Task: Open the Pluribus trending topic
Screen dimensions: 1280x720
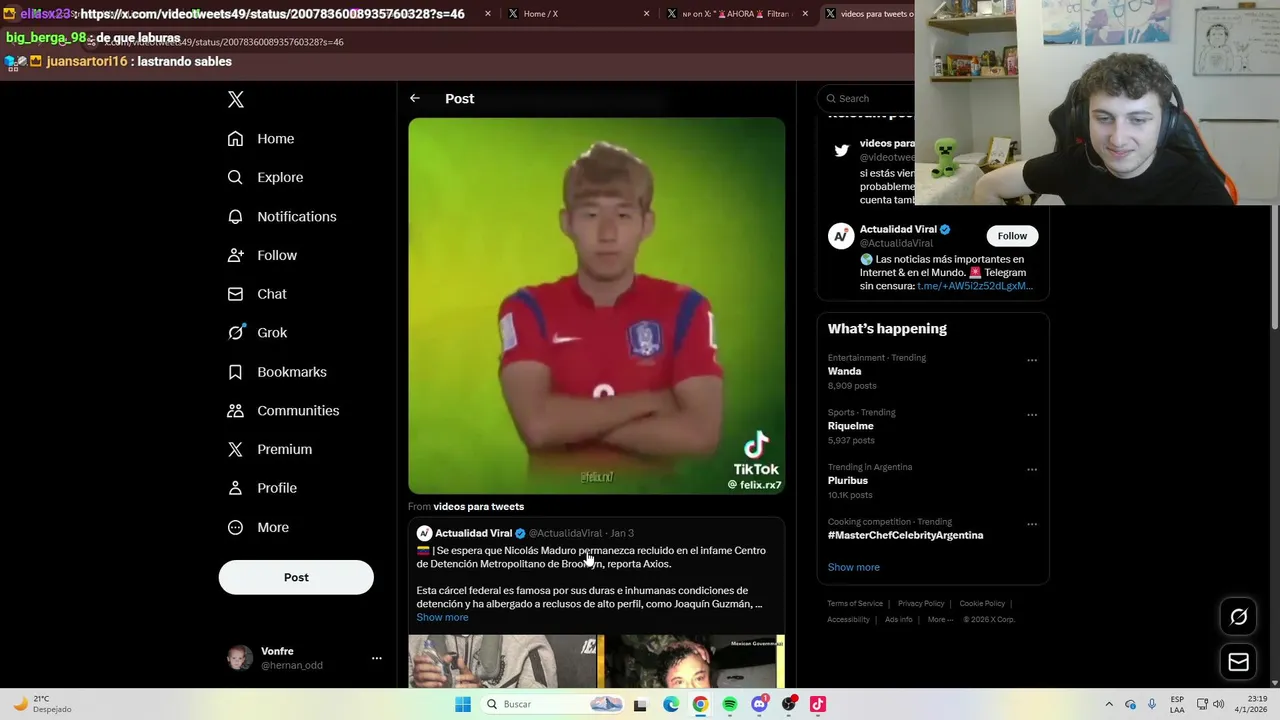Action: (848, 481)
